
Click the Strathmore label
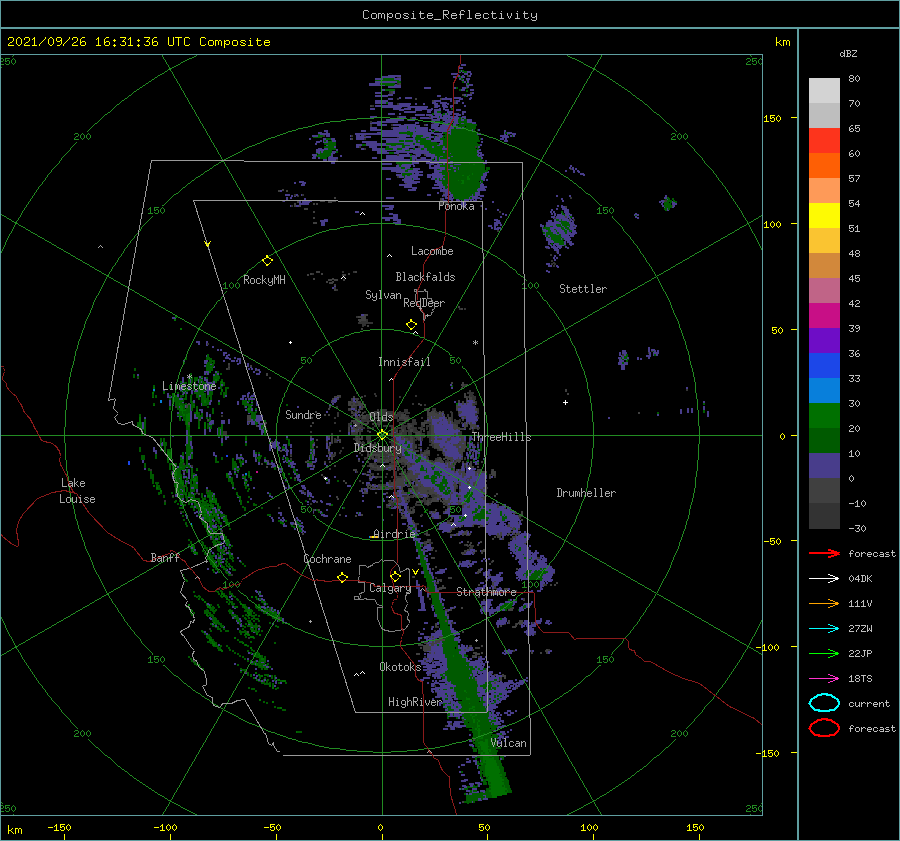click(486, 592)
